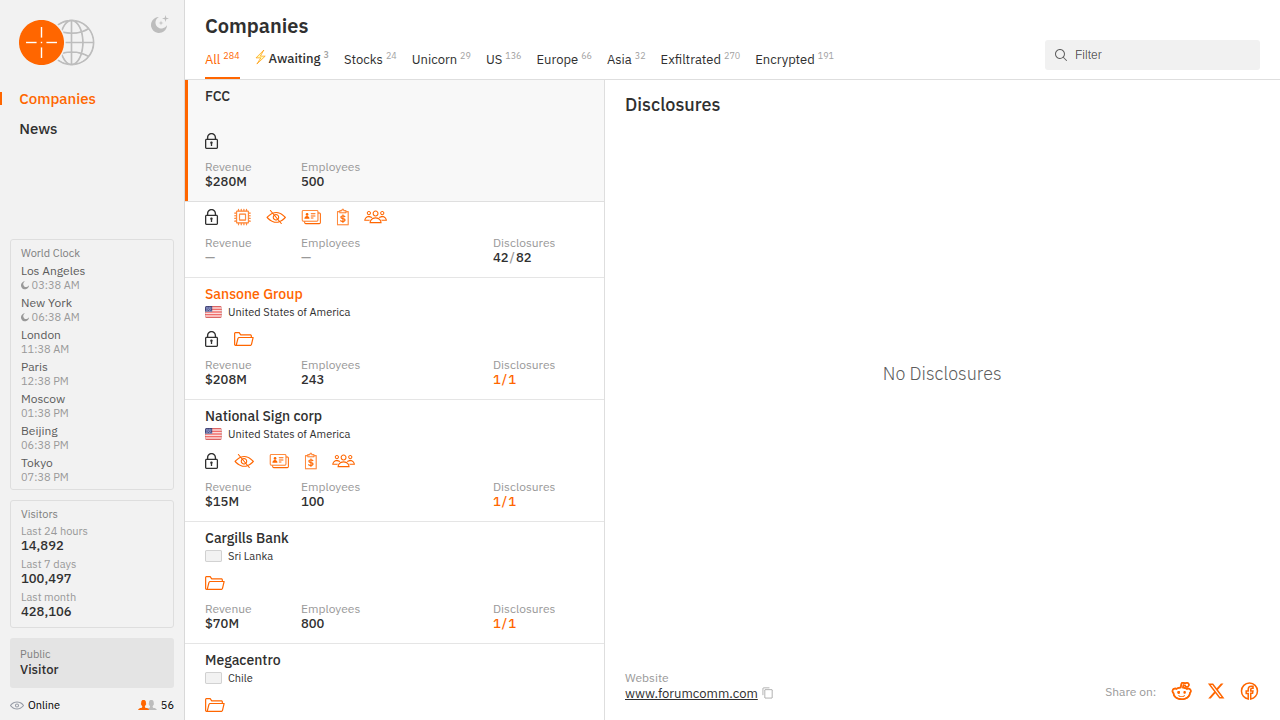This screenshot has width=1280, height=720.
Task: Open the Sansone Group company entry
Action: 253,294
